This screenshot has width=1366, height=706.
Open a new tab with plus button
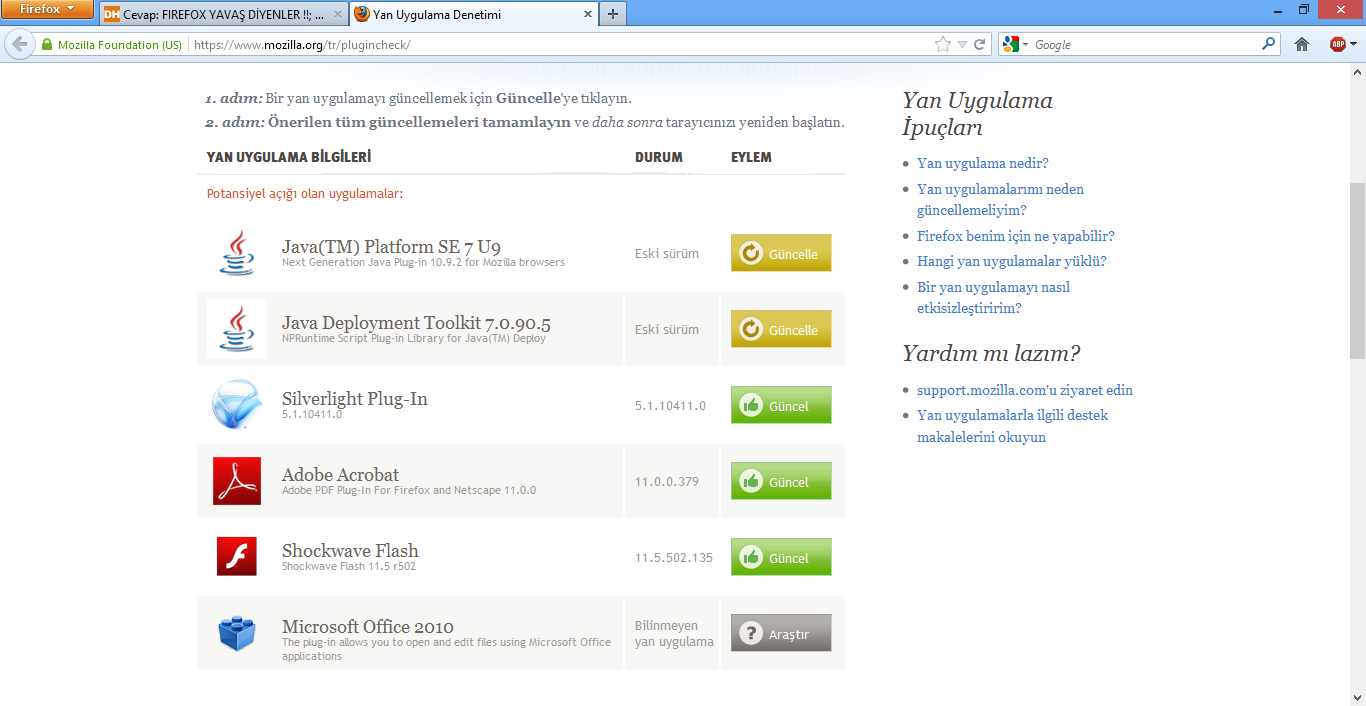coord(612,14)
